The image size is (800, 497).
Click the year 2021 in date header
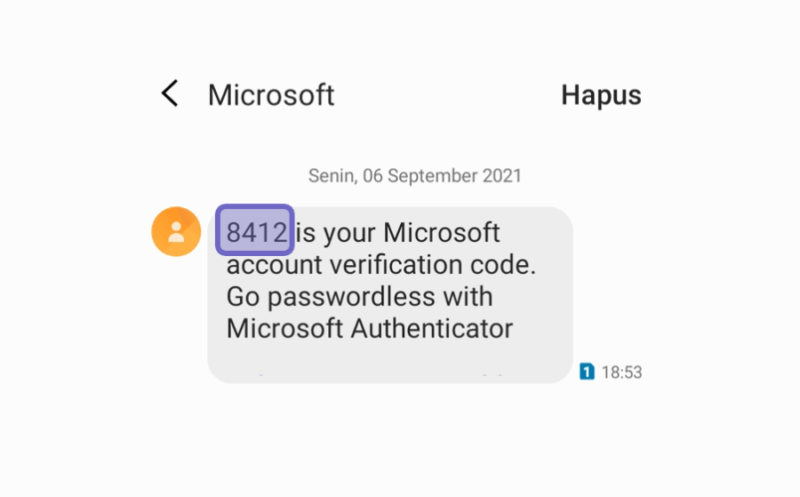[x=502, y=176]
